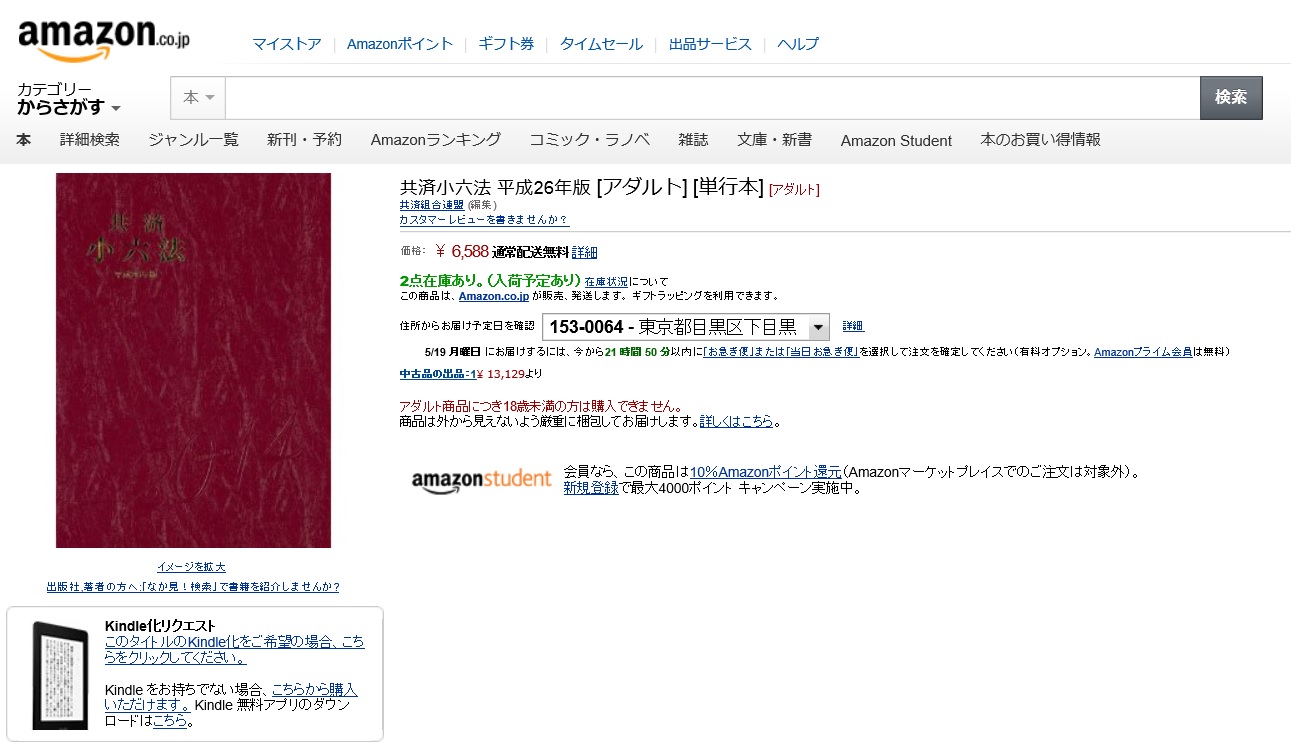
Task: Click the Kindle device image
Action: pos(60,674)
